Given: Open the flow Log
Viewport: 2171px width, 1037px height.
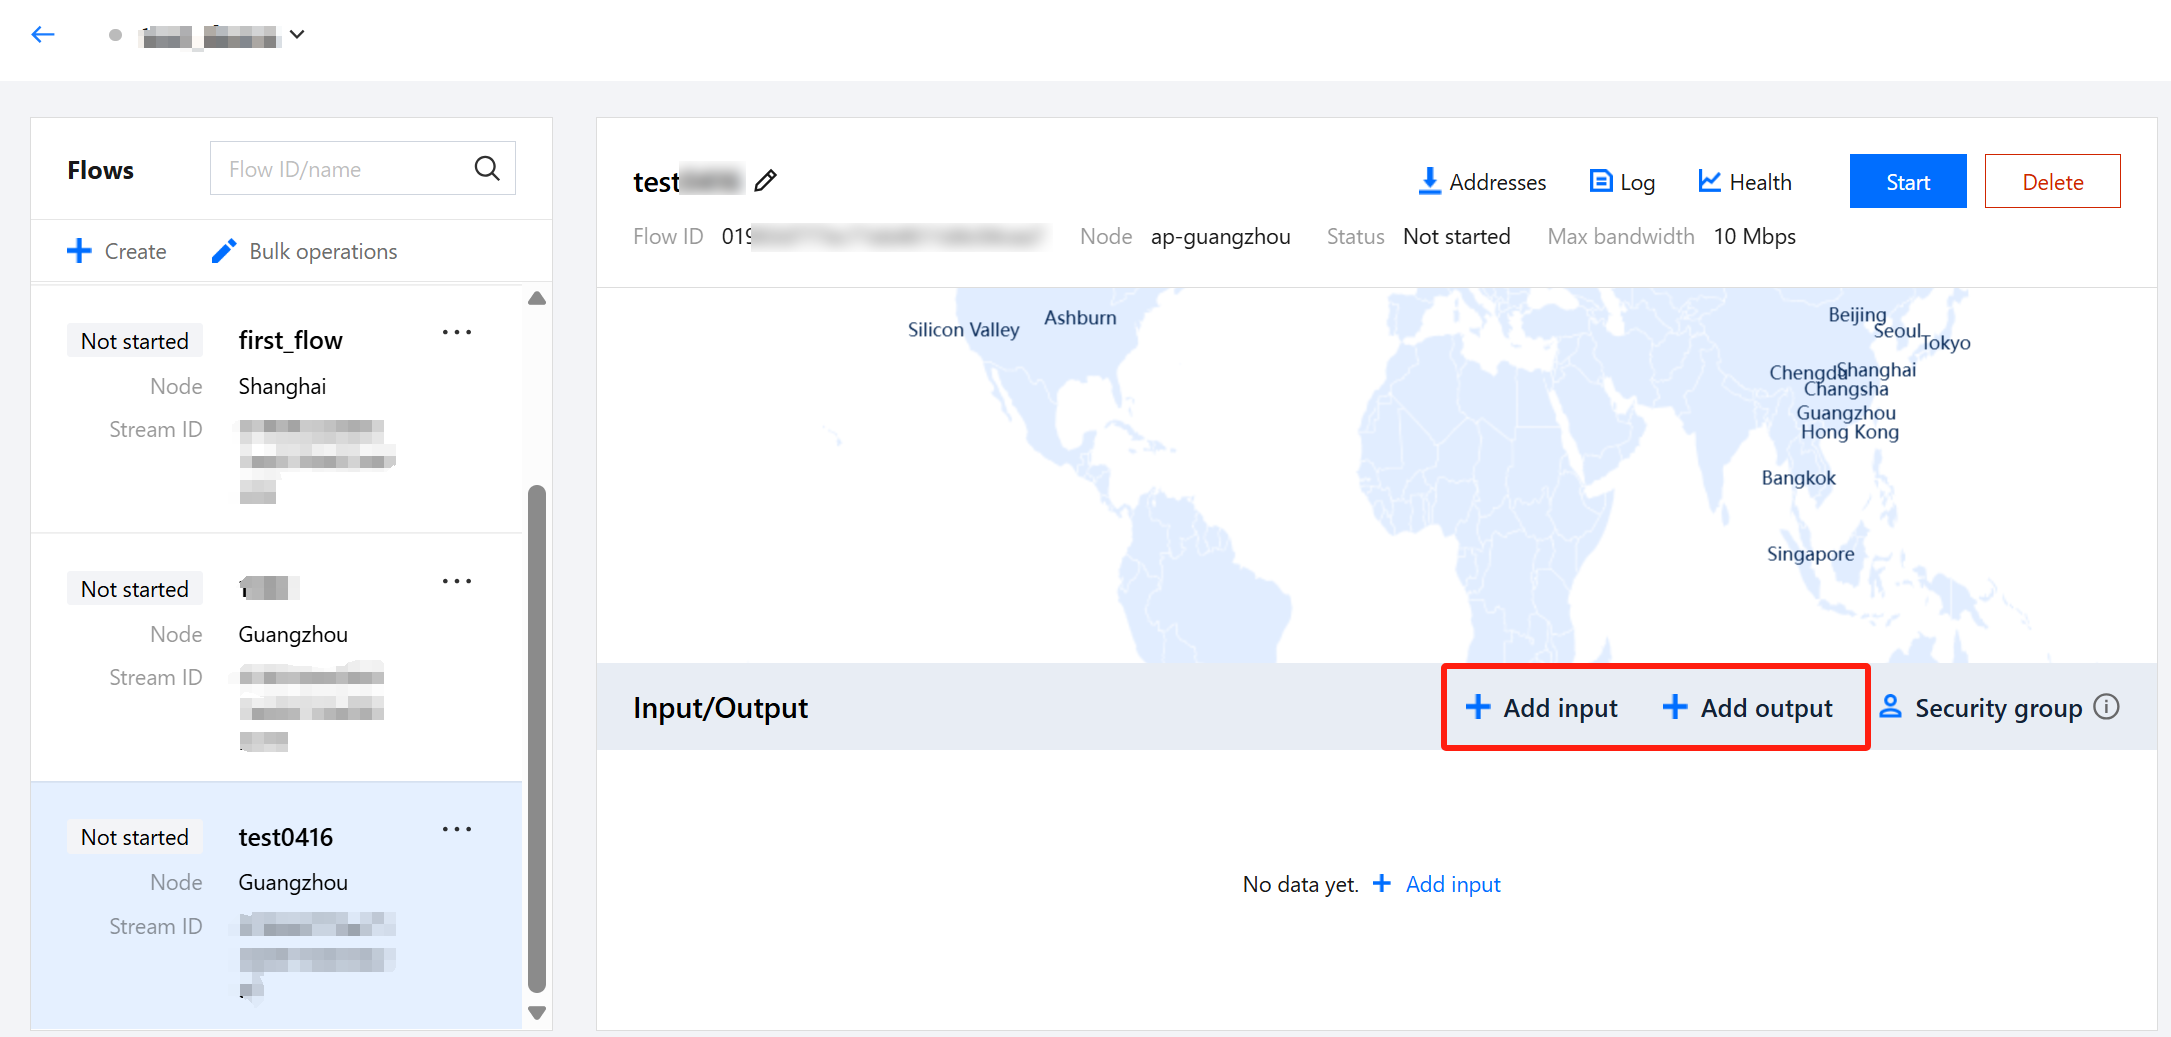Looking at the screenshot, I should click(1622, 182).
